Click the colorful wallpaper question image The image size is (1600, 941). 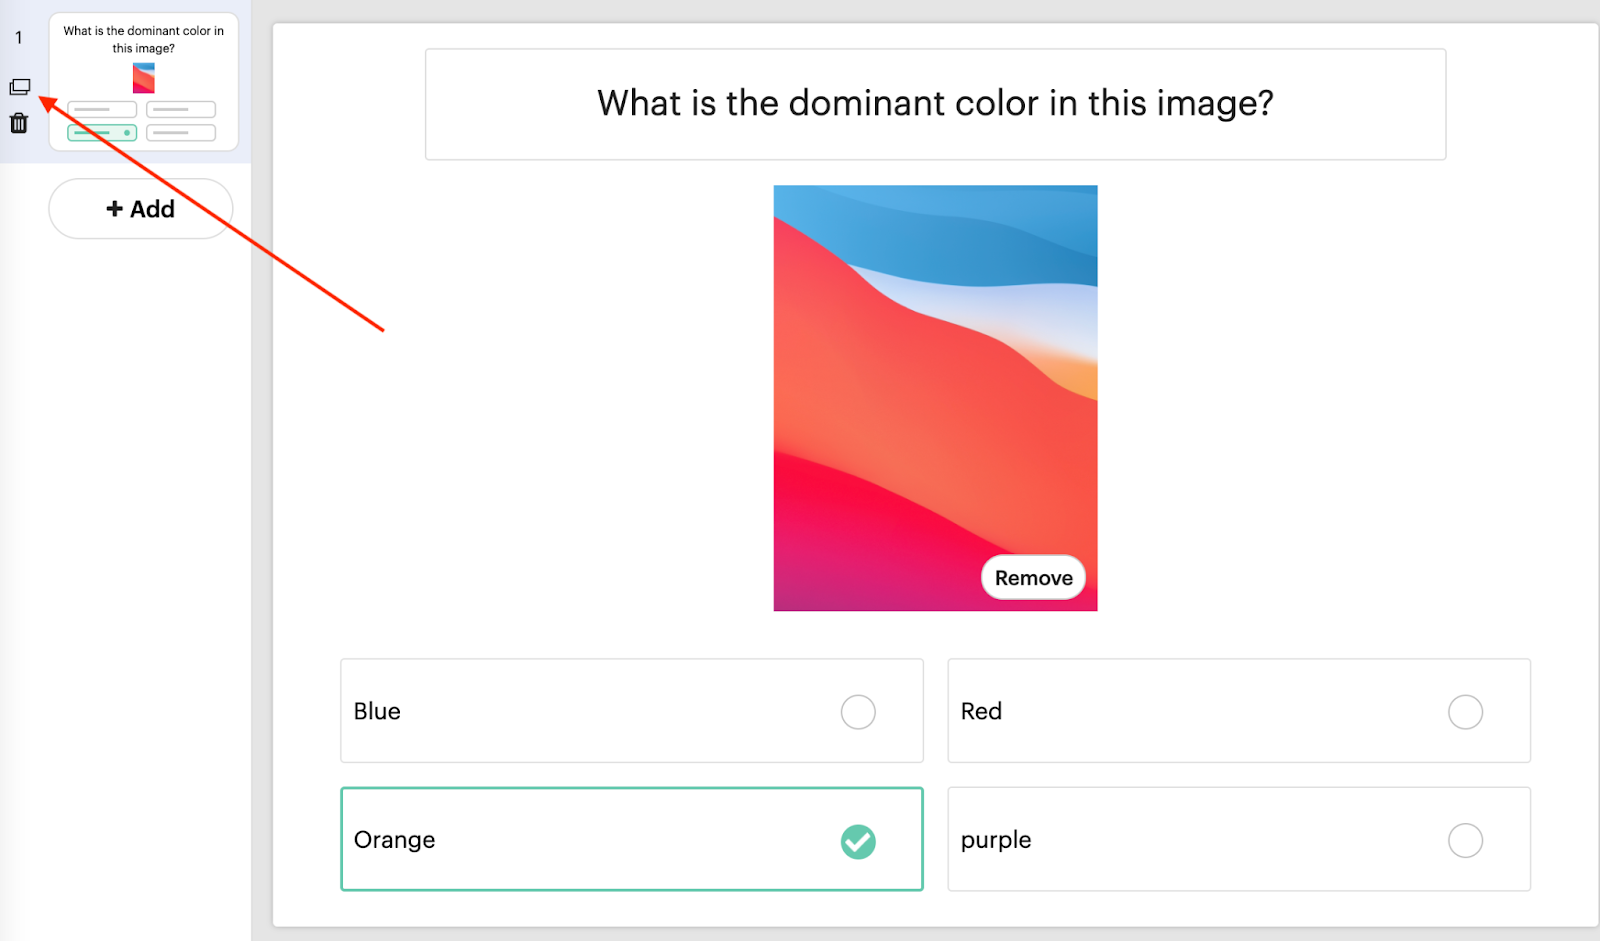click(x=935, y=398)
